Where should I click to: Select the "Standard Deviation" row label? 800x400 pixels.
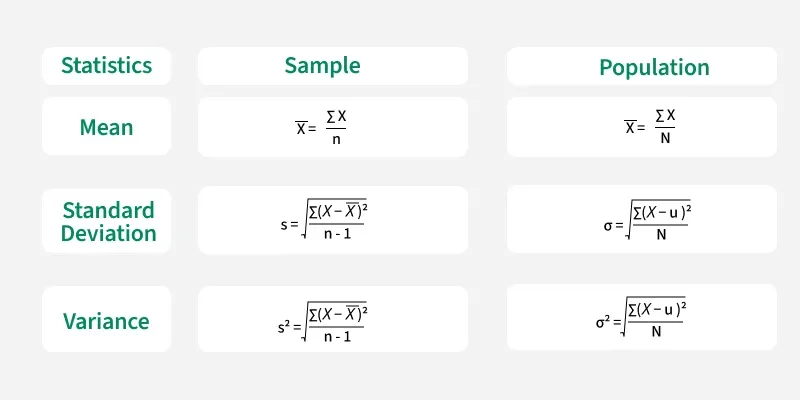(109, 222)
